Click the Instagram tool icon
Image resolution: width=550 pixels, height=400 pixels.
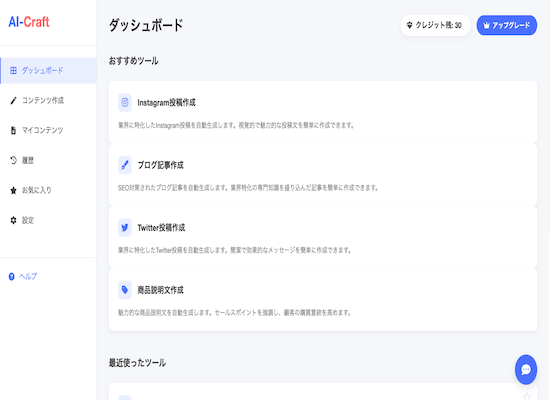(125, 102)
